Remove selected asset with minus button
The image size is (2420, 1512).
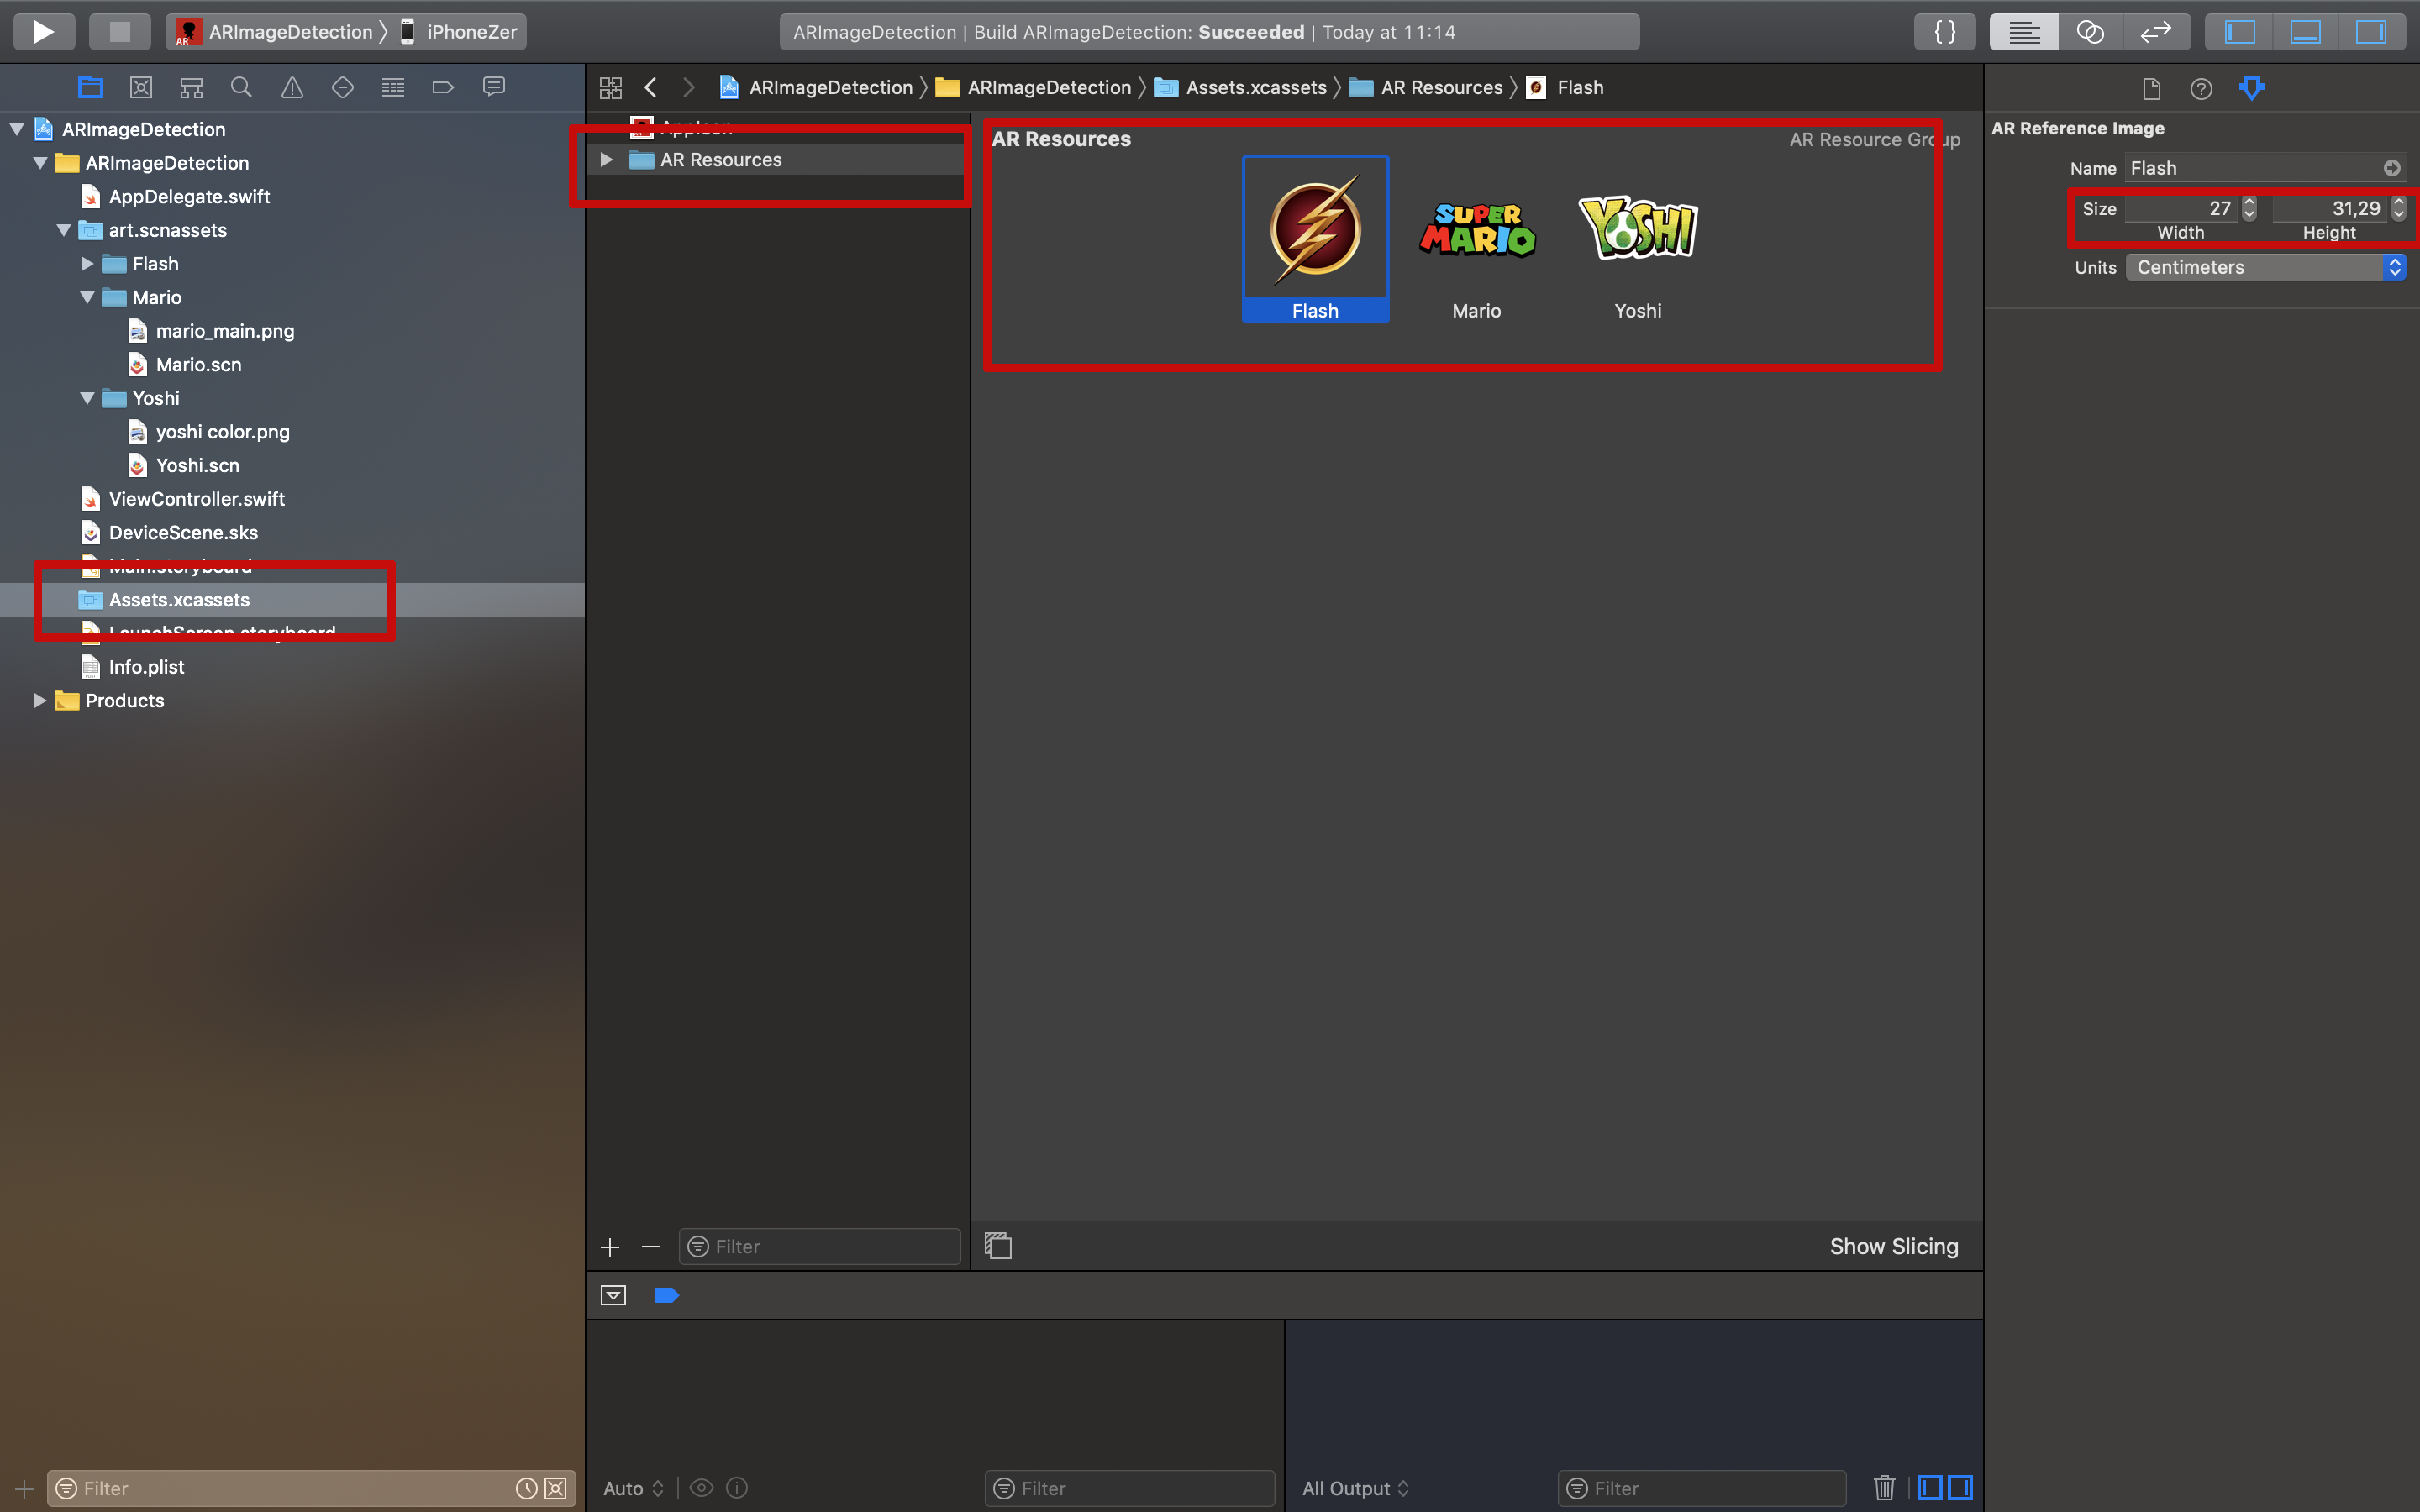[x=651, y=1247]
